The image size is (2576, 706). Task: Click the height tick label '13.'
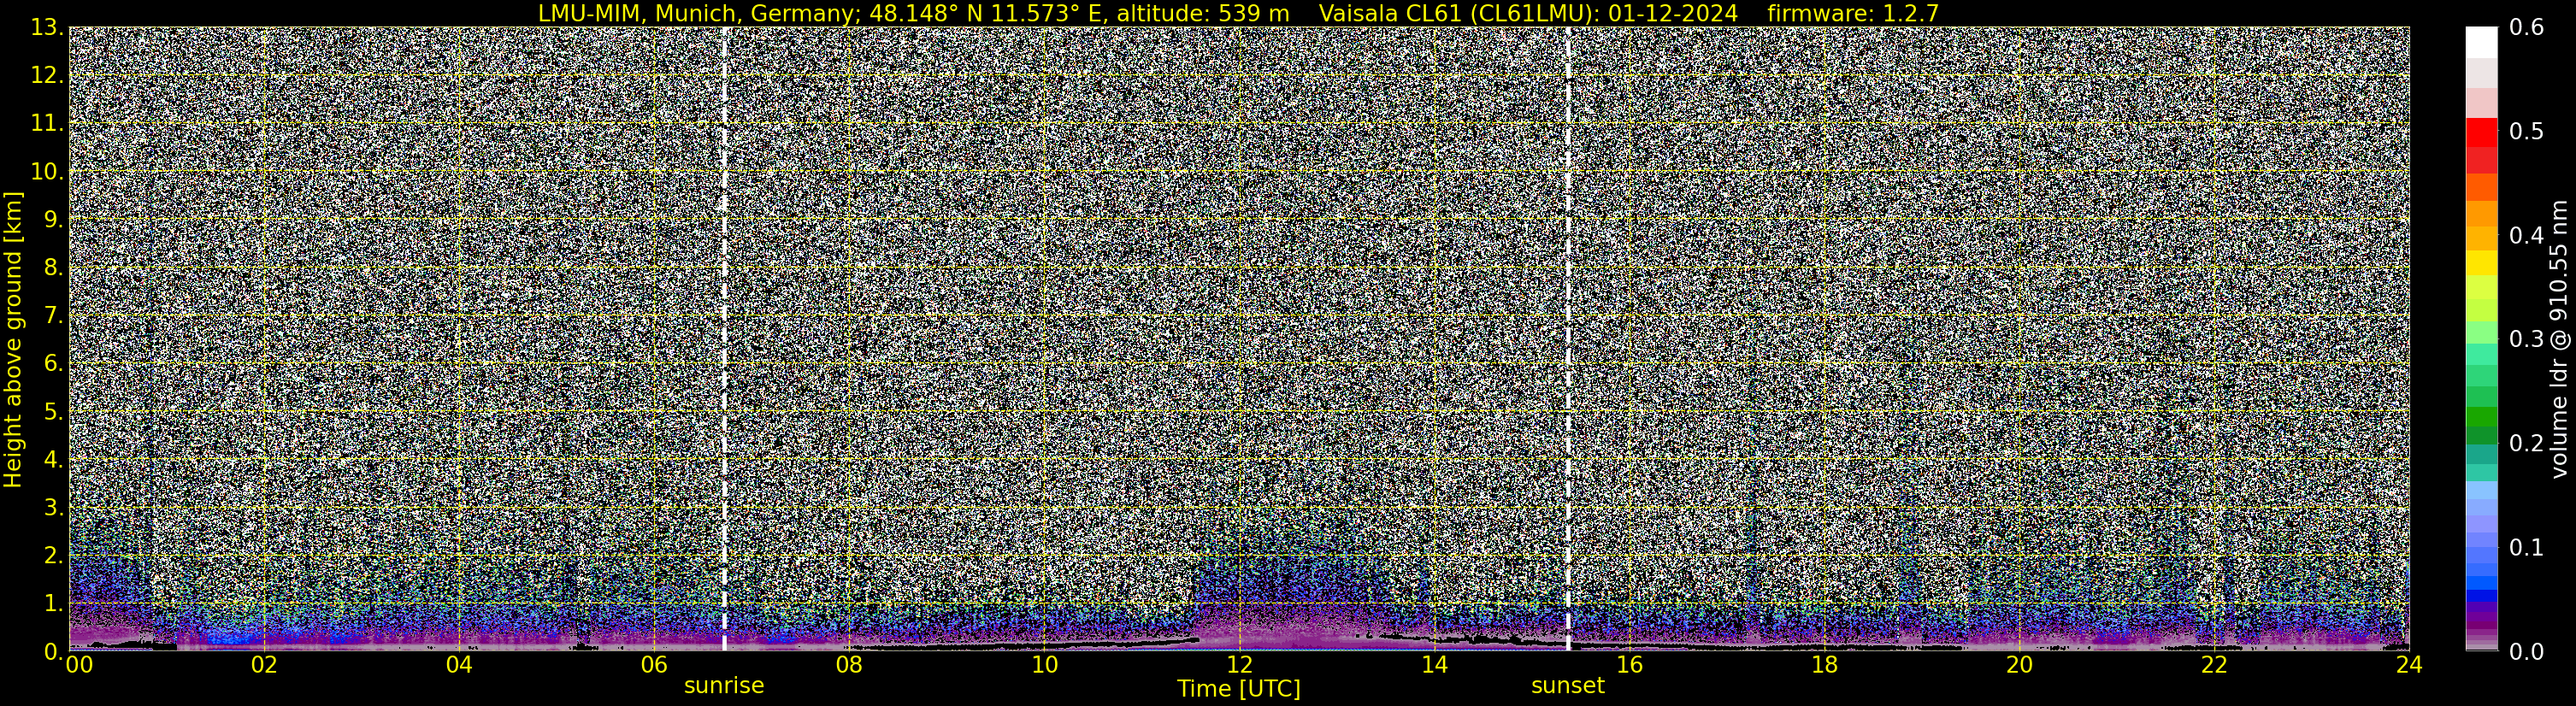[x=47, y=28]
